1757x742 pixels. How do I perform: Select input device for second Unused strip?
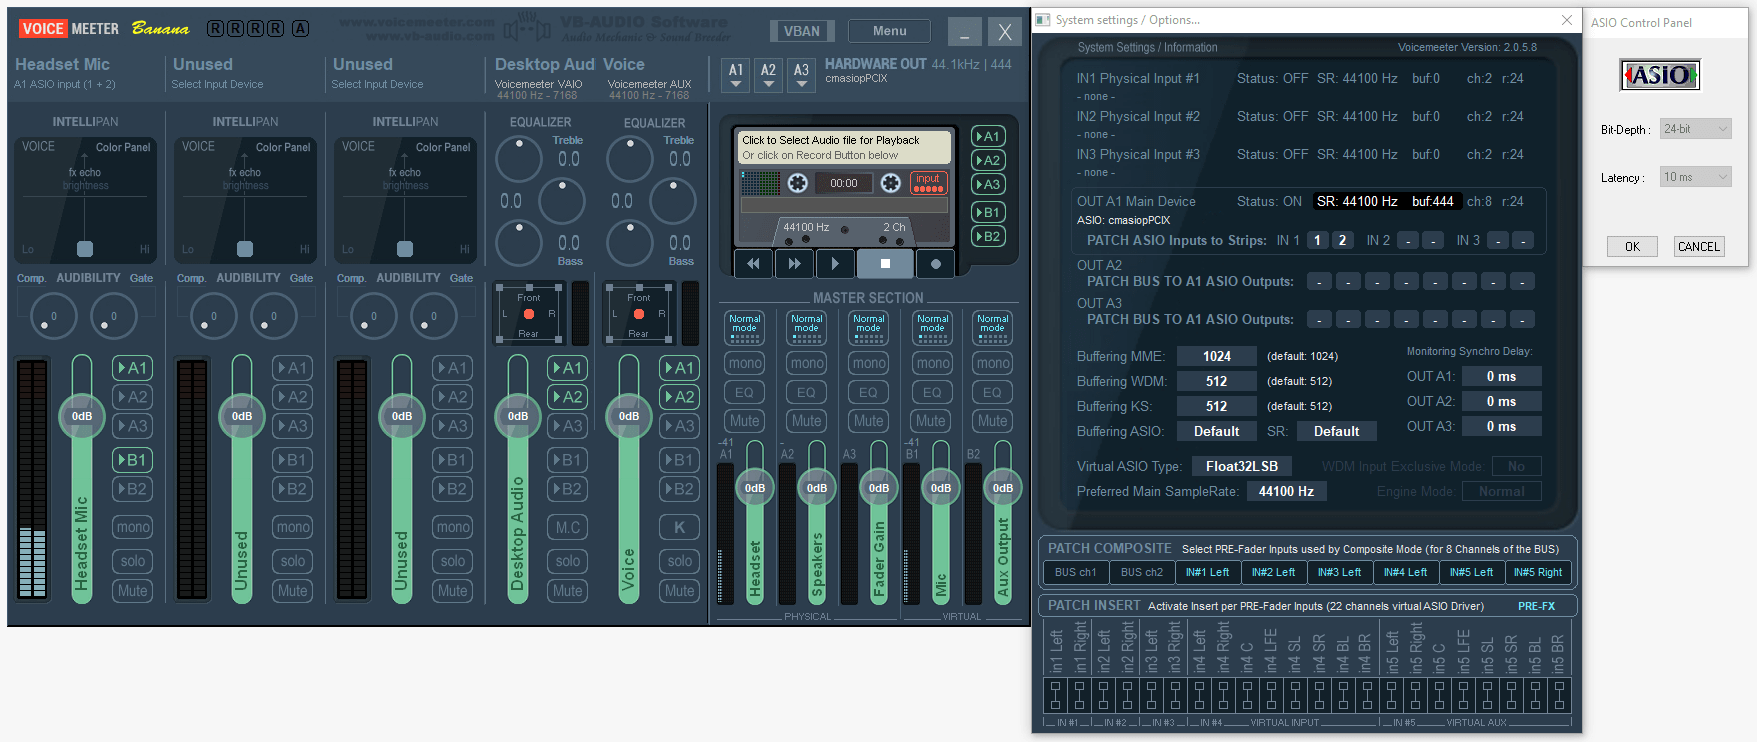[217, 84]
